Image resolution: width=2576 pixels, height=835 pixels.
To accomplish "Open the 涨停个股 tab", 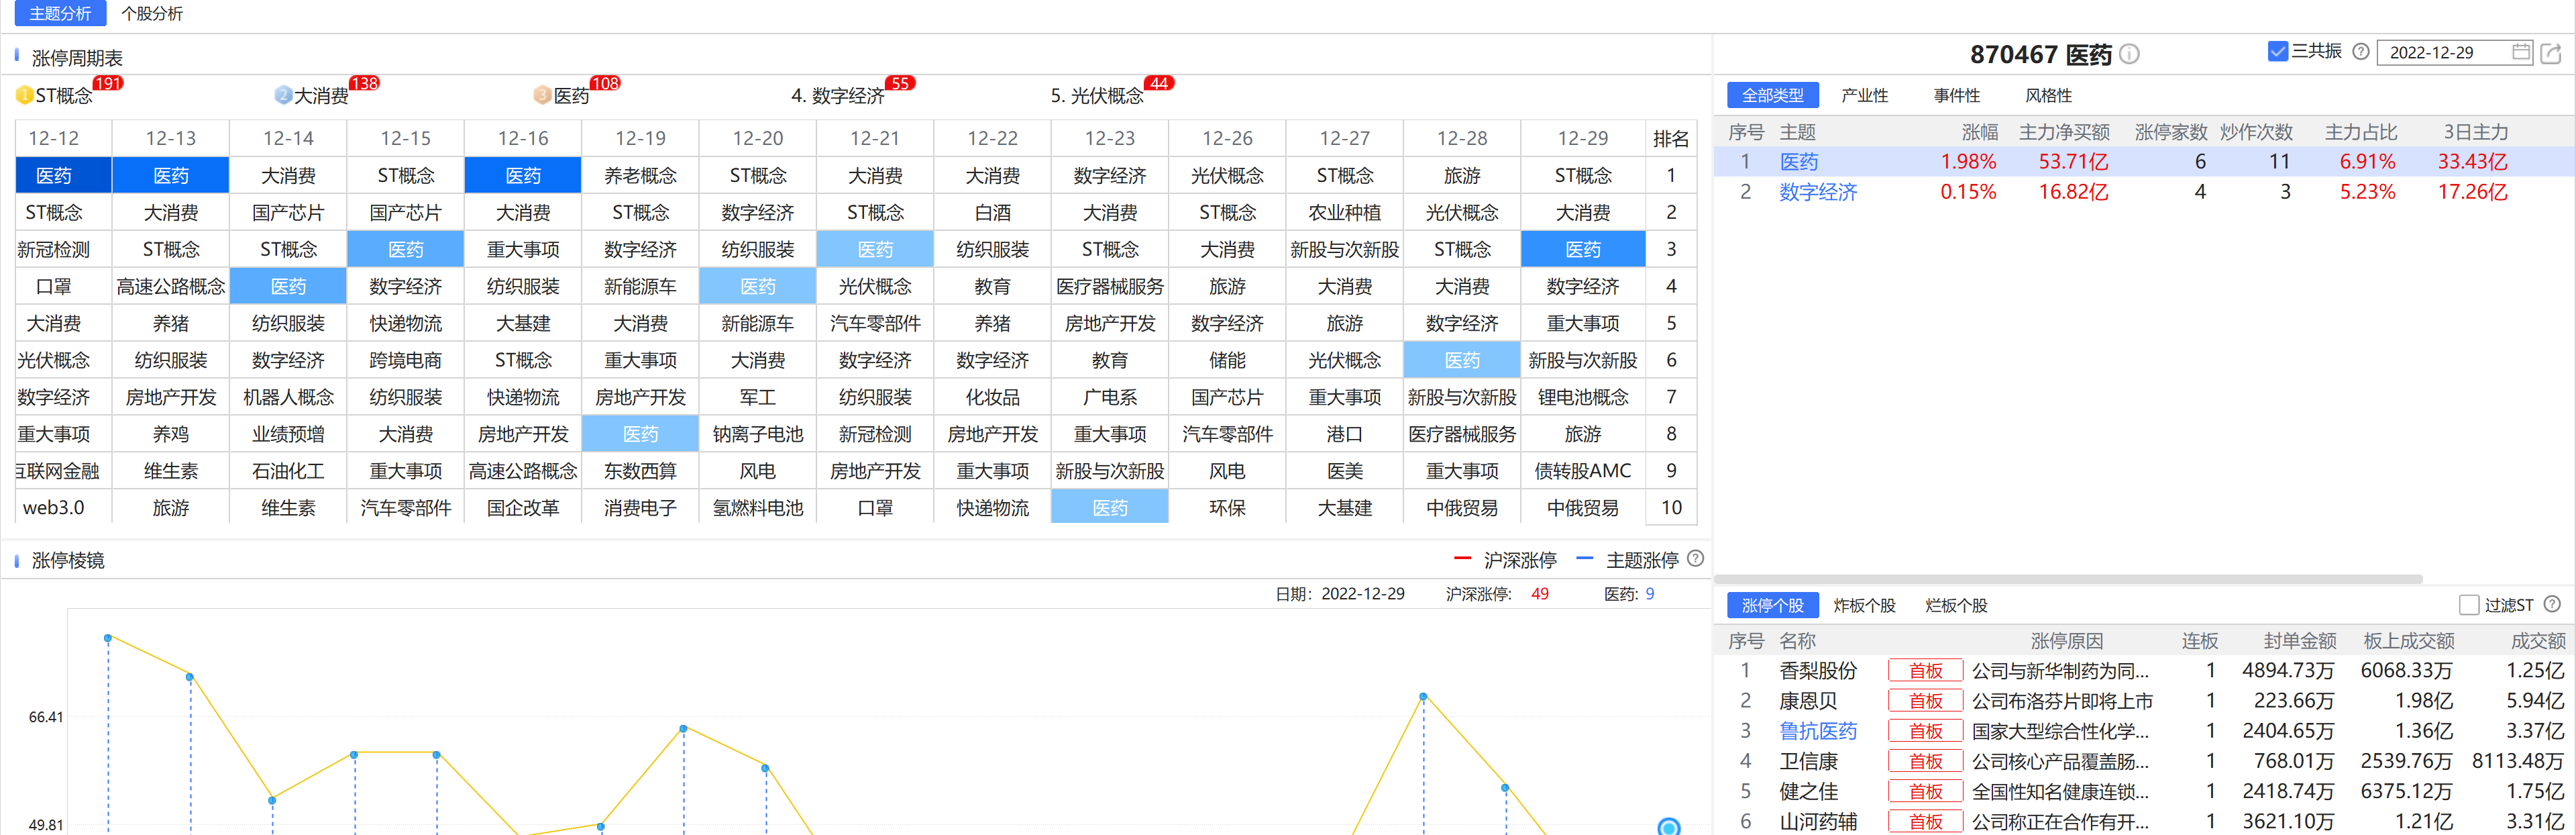I will (x=1772, y=605).
